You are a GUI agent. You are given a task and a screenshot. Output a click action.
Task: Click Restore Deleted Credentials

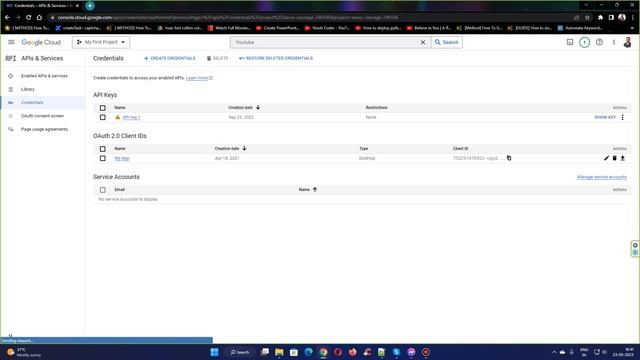pyautogui.click(x=276, y=58)
